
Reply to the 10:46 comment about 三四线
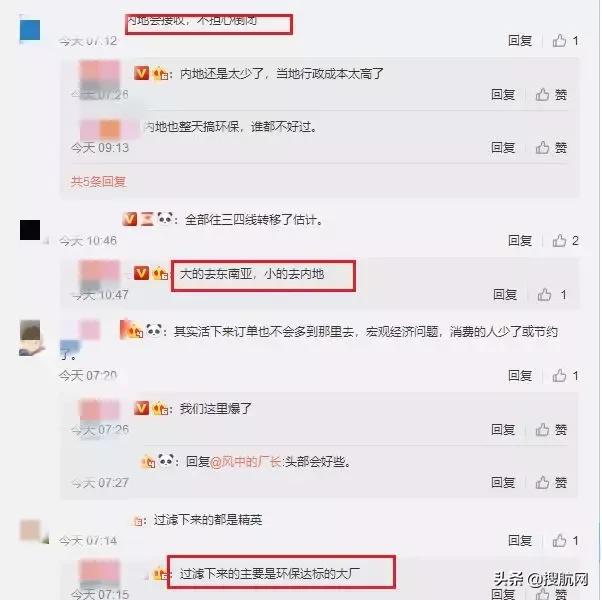pyautogui.click(x=520, y=241)
